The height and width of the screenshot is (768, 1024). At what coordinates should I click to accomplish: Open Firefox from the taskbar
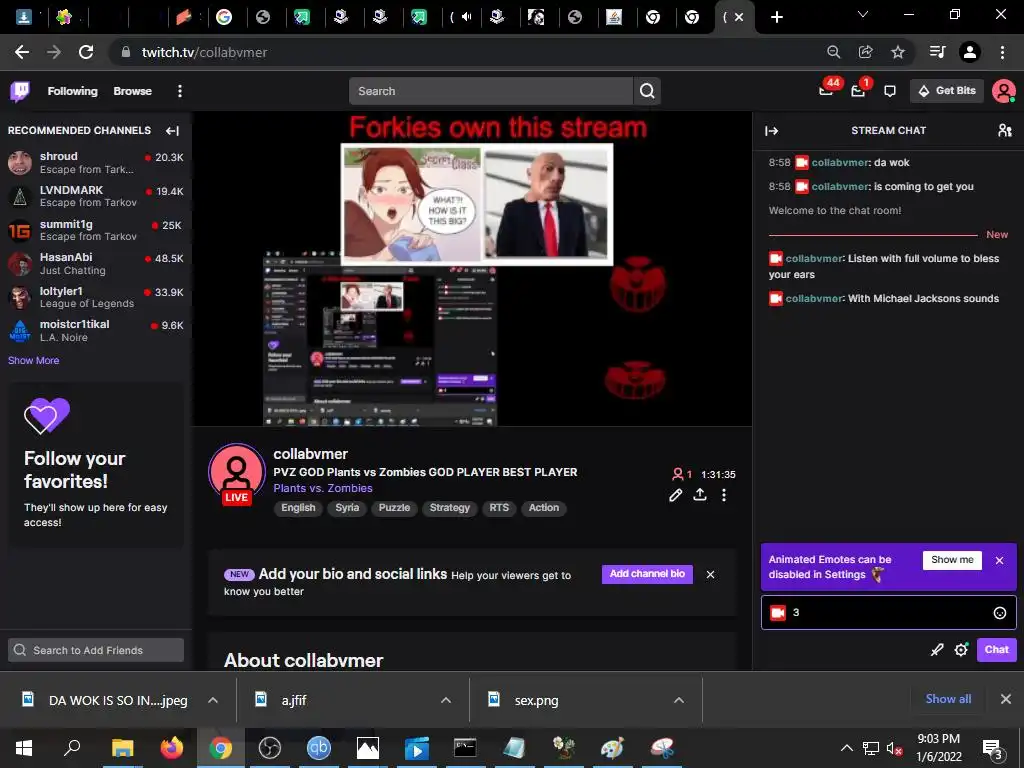pos(172,748)
